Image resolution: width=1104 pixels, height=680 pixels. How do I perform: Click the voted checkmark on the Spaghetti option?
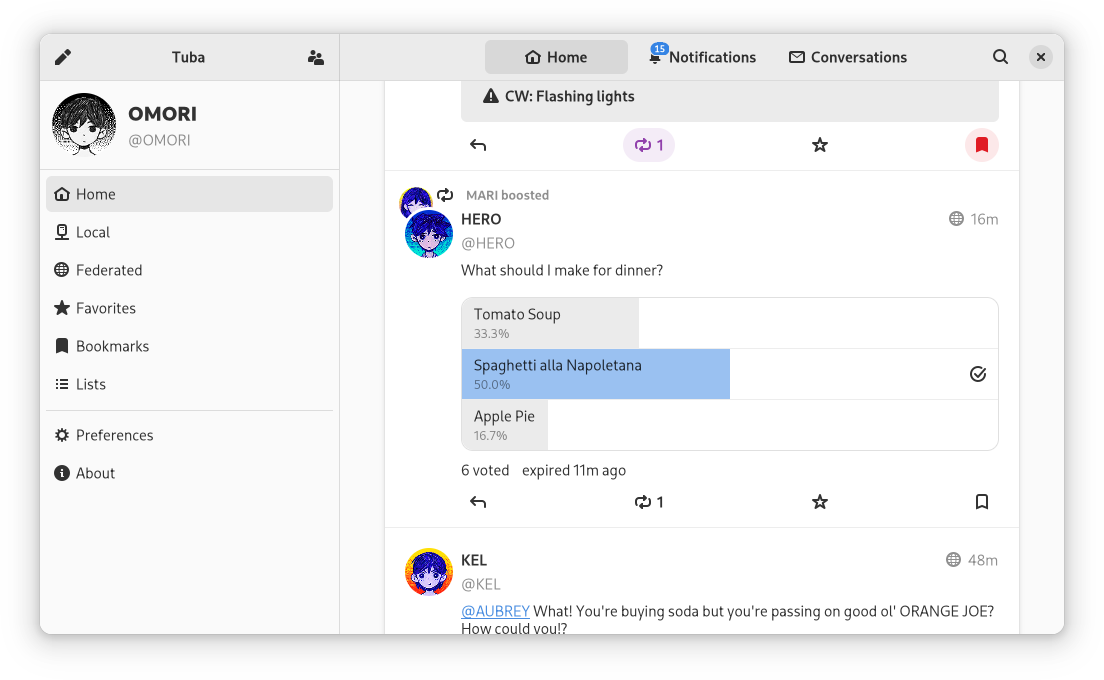coord(978,374)
